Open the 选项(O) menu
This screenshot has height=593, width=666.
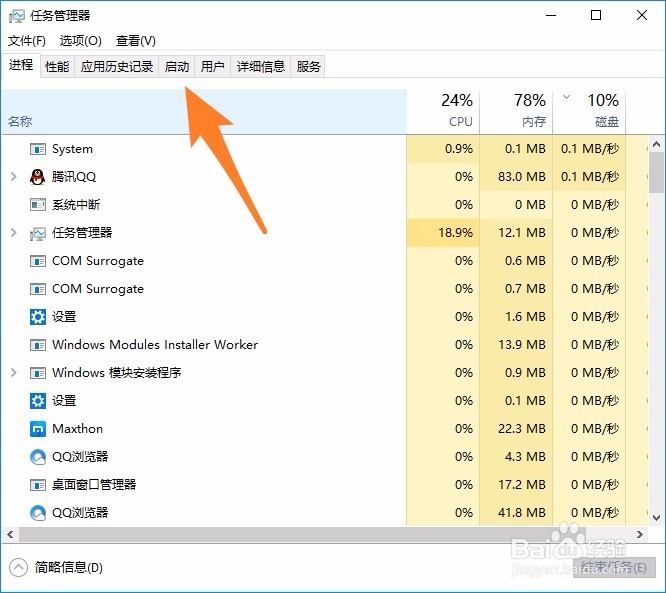[x=81, y=41]
